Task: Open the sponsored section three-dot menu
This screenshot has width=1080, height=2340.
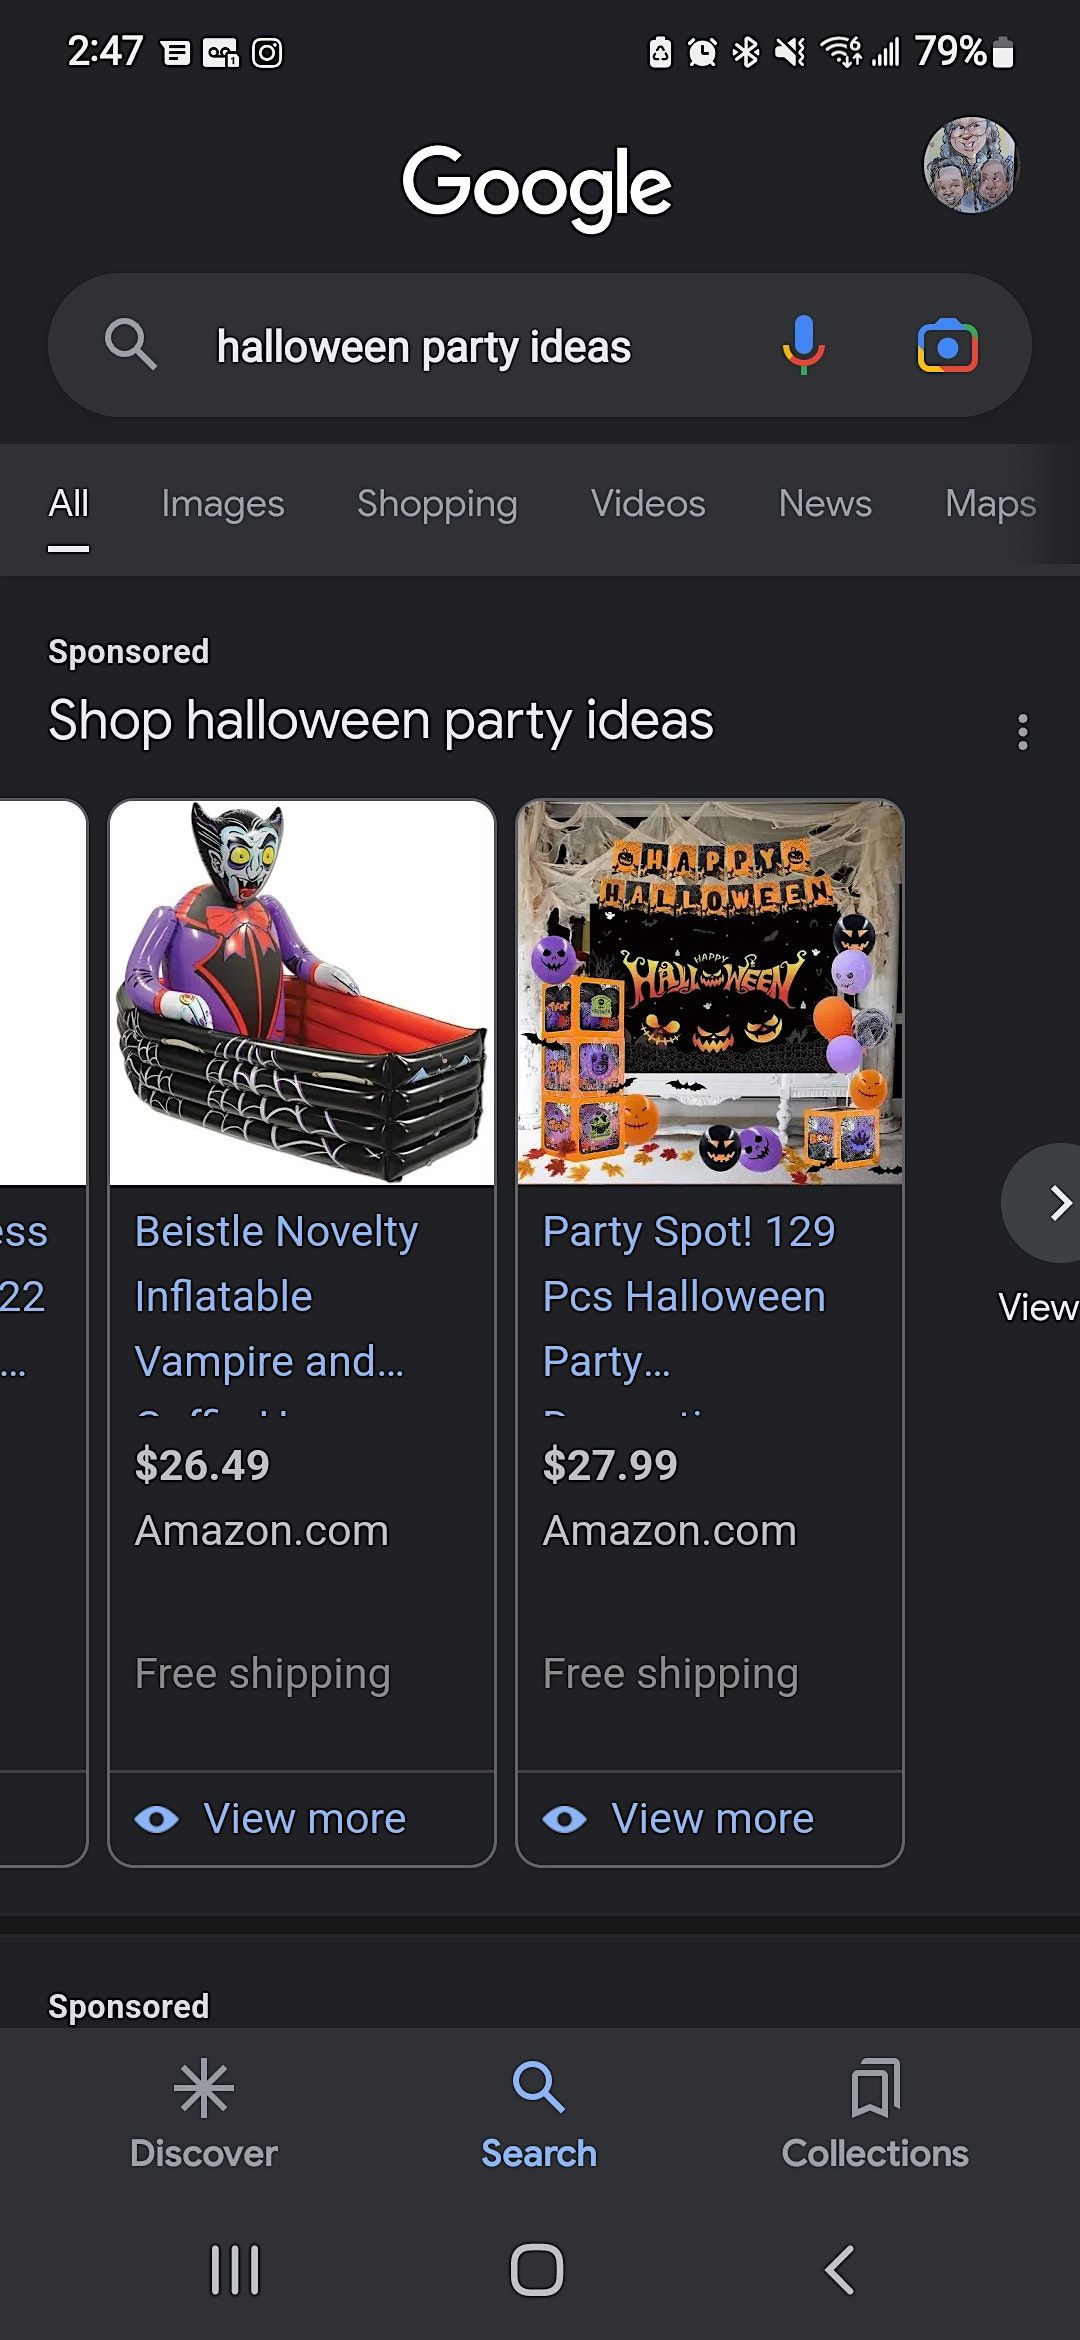Action: coord(1022,732)
